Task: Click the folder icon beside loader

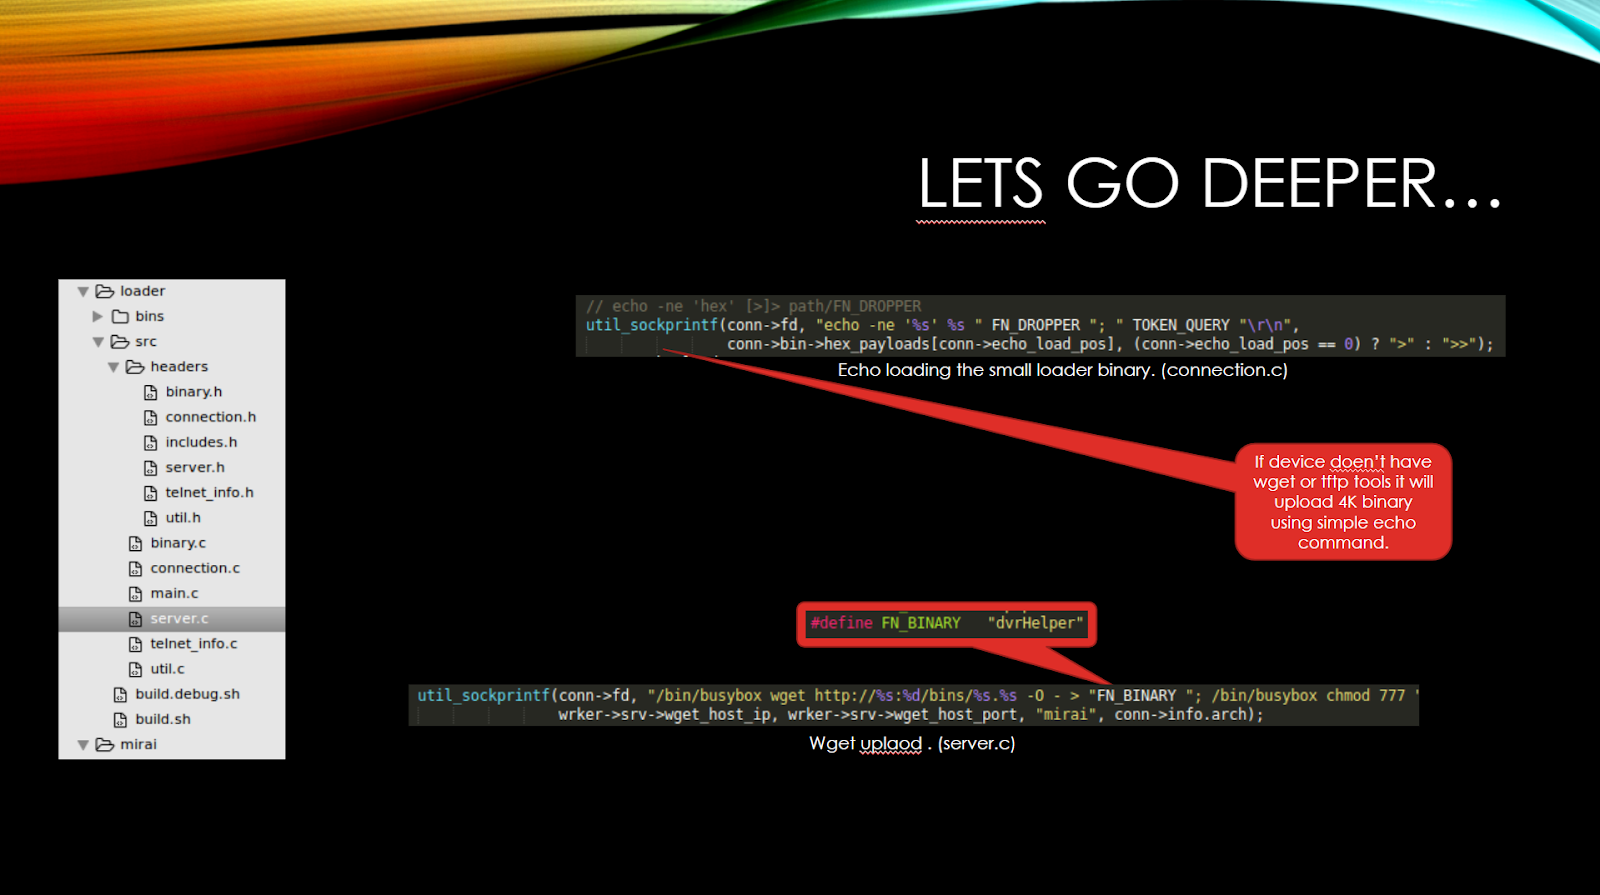Action: pyautogui.click(x=104, y=291)
